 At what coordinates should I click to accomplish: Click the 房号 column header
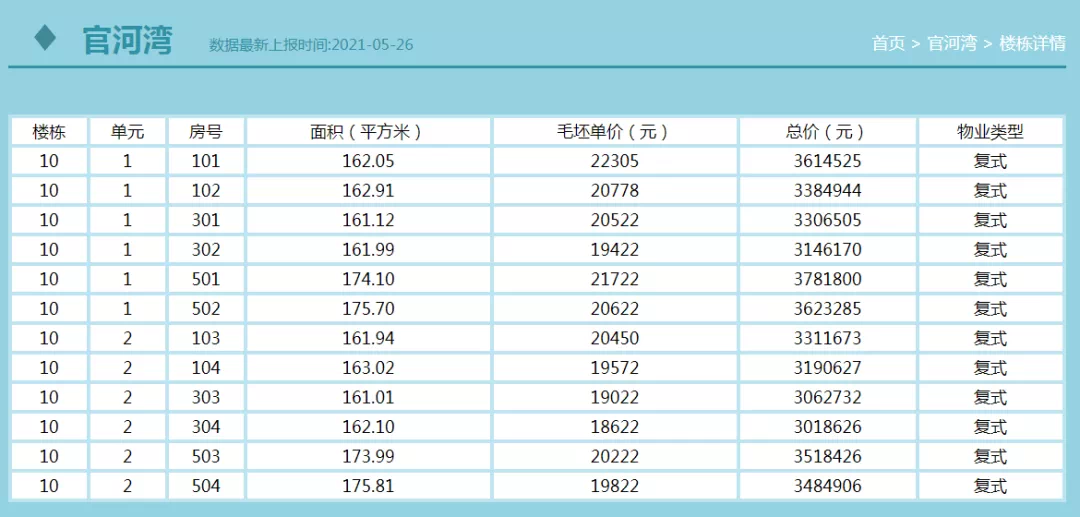[206, 131]
